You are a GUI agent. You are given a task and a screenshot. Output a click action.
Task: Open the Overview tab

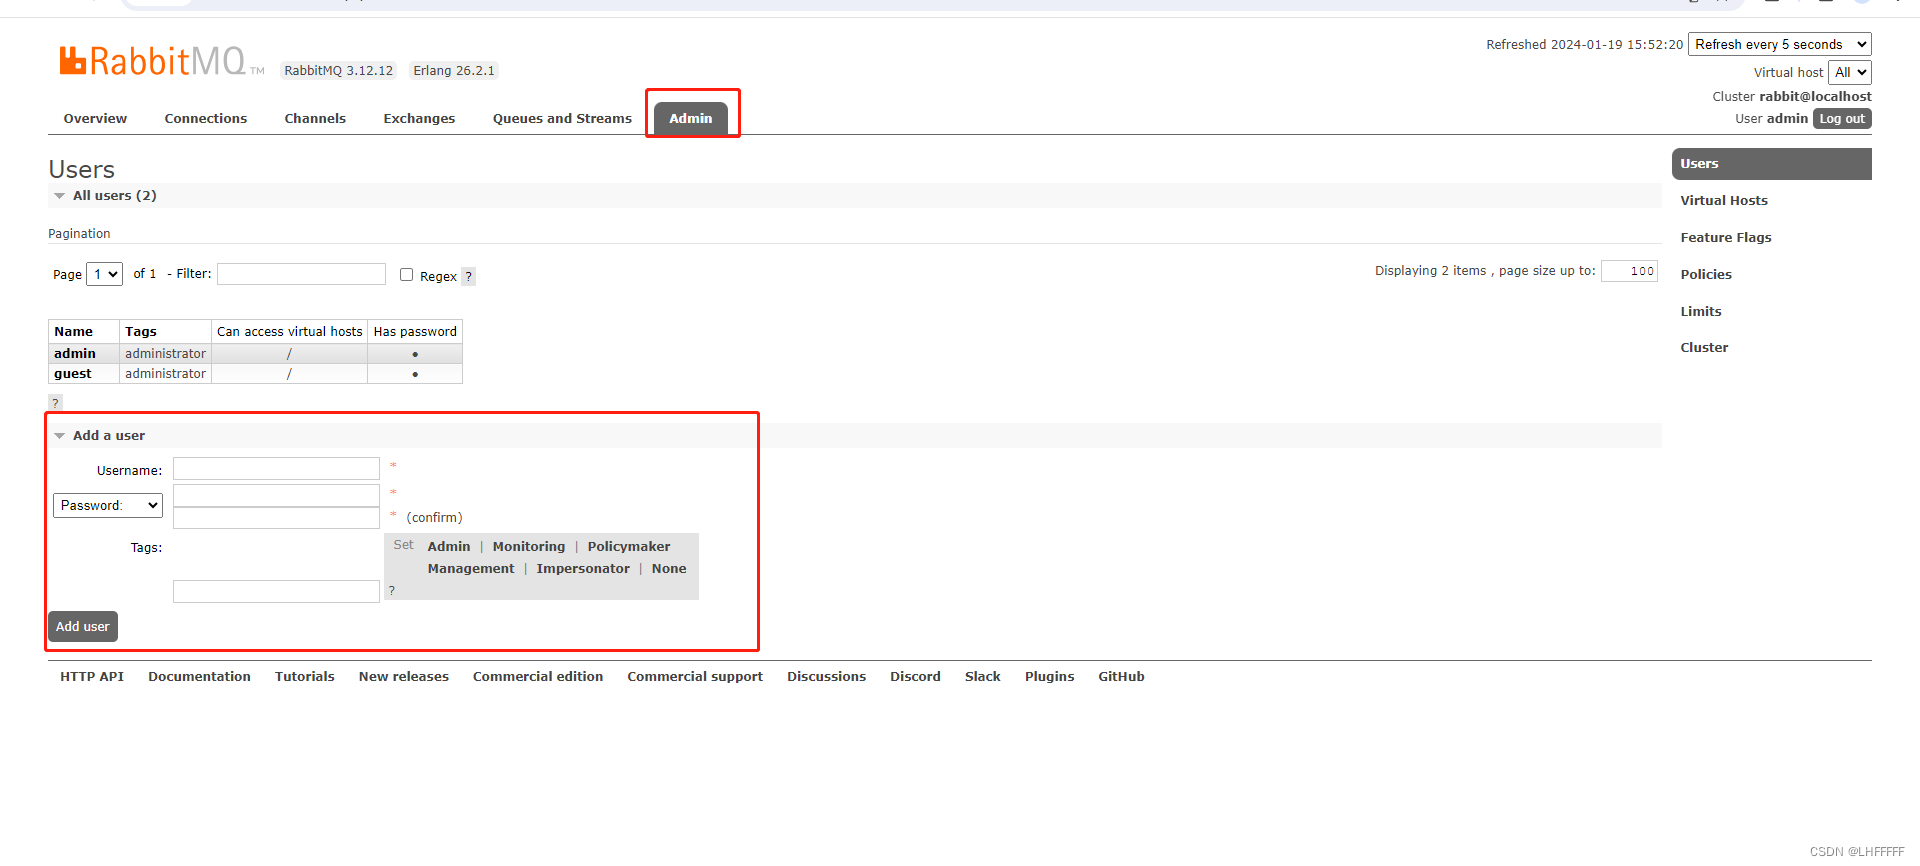95,118
